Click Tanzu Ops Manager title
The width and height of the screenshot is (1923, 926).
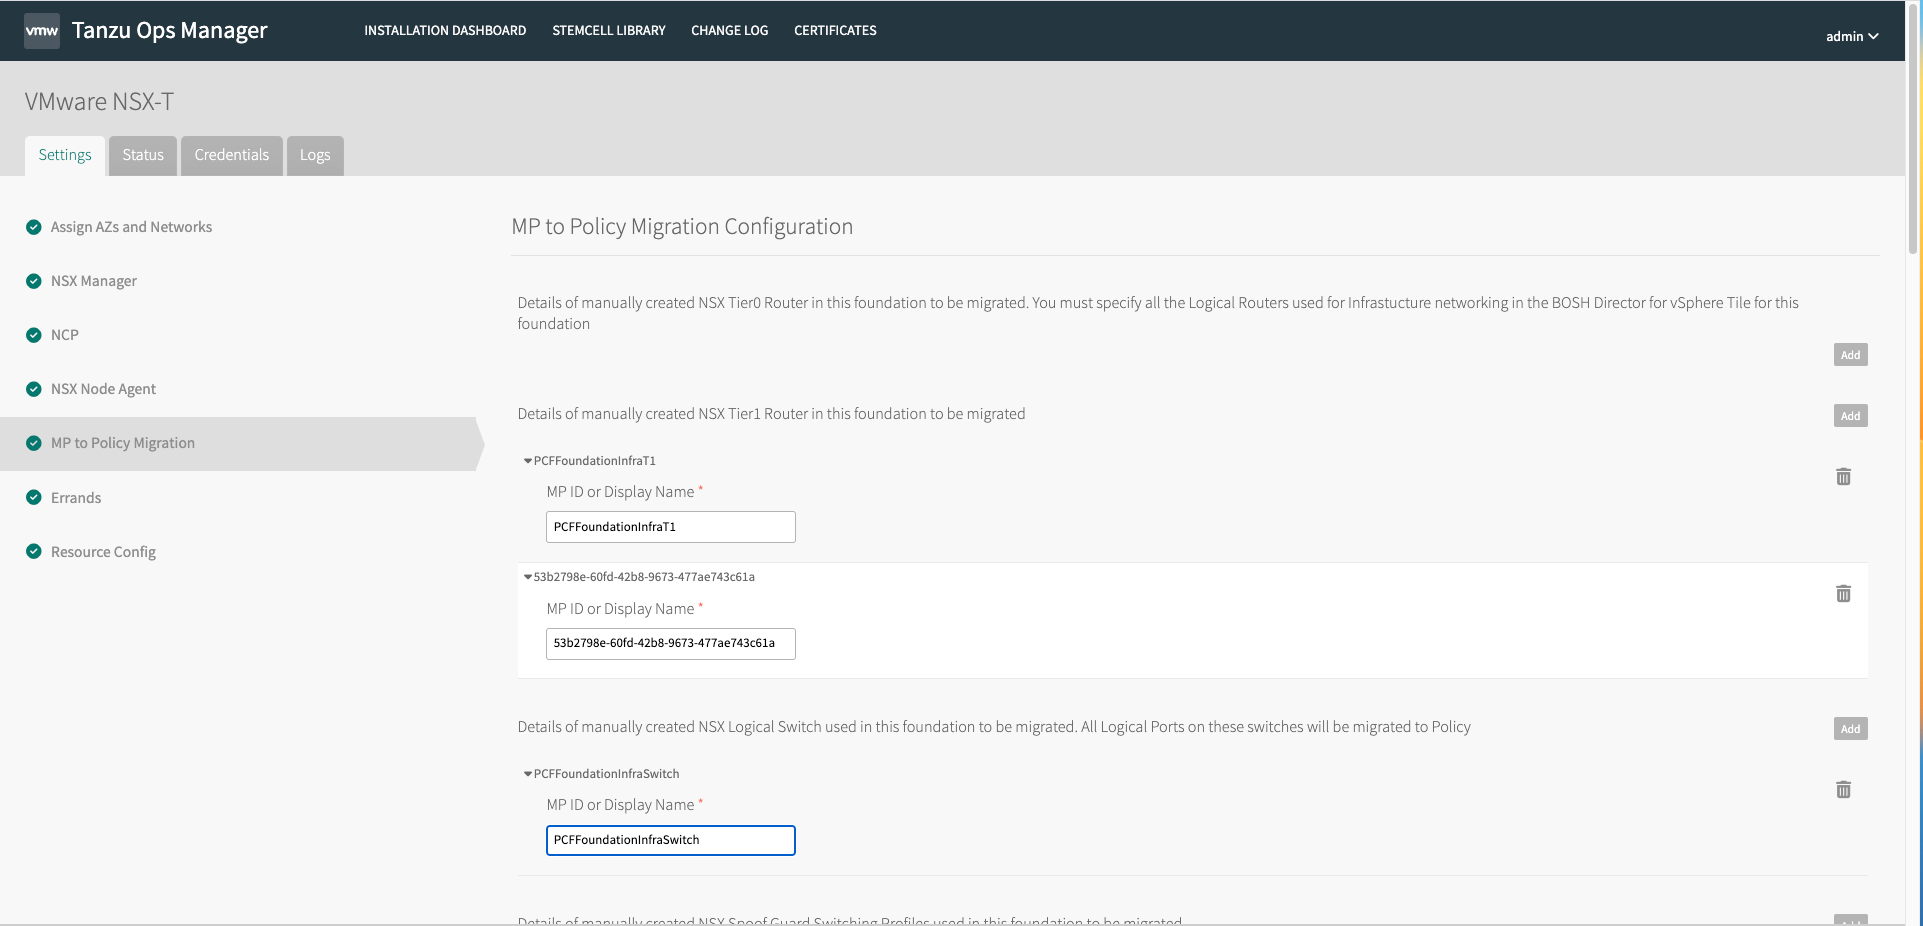tap(170, 31)
